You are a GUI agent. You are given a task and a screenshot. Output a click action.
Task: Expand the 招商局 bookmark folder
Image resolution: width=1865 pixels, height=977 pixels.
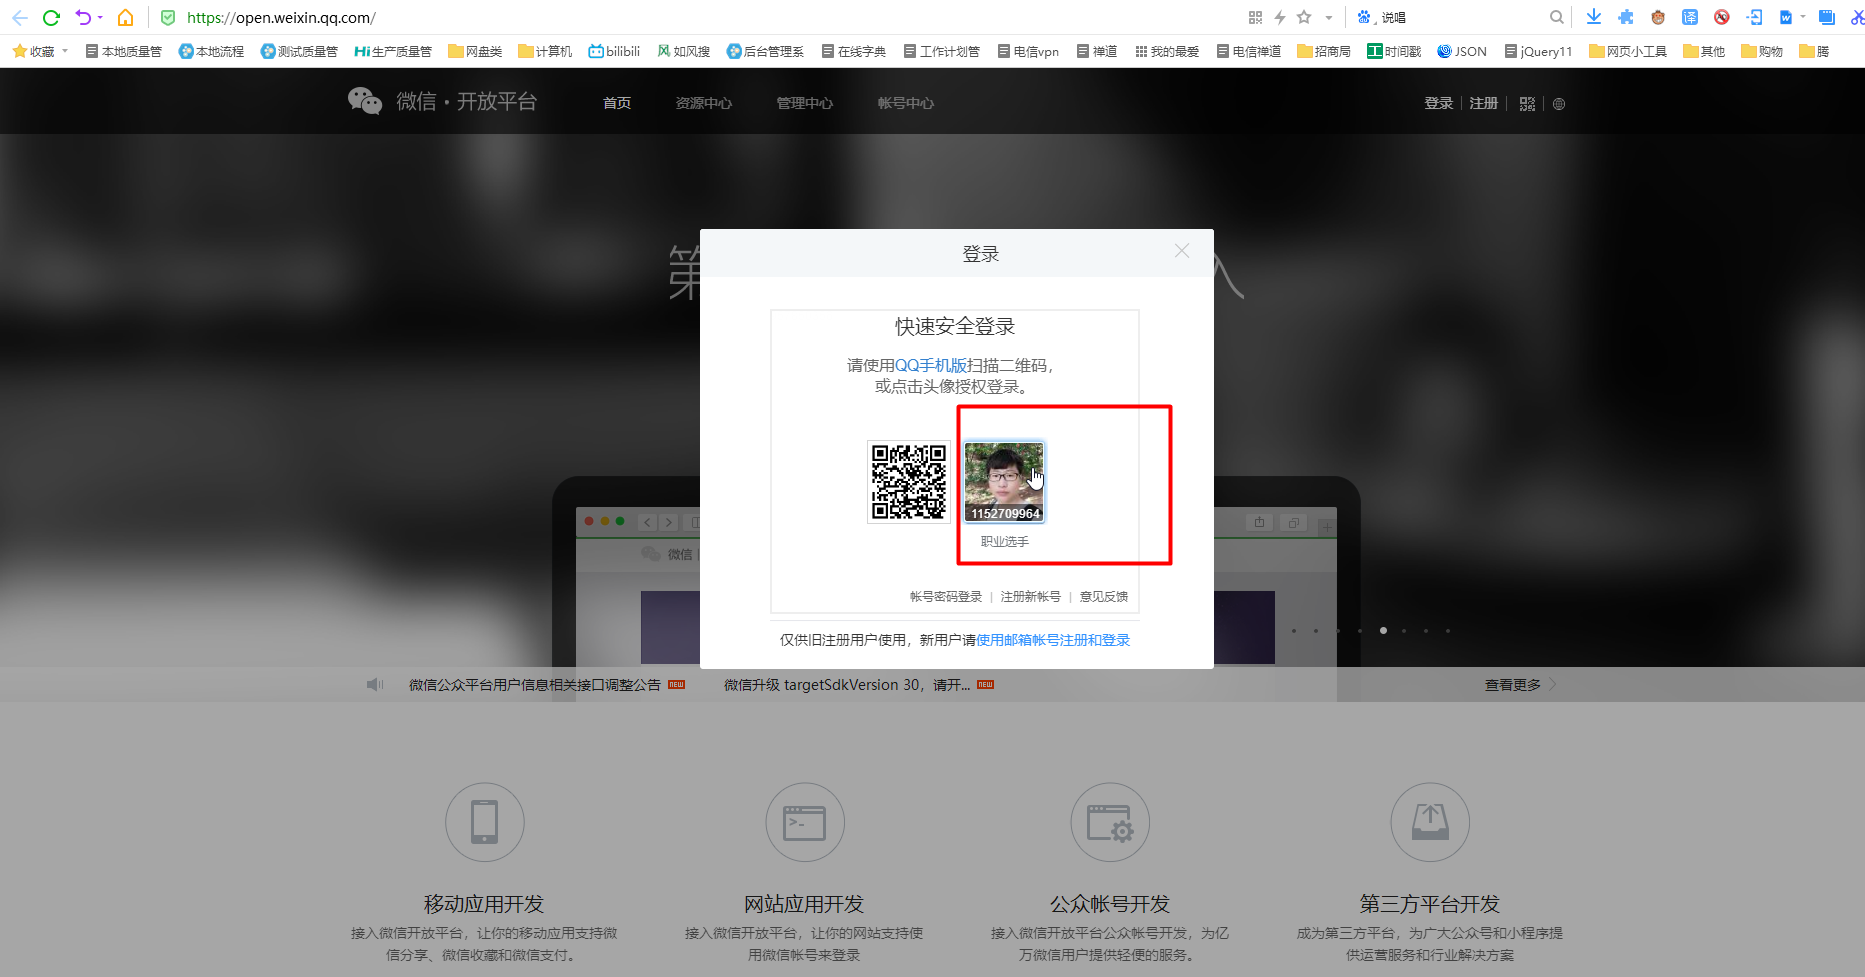pos(1324,51)
